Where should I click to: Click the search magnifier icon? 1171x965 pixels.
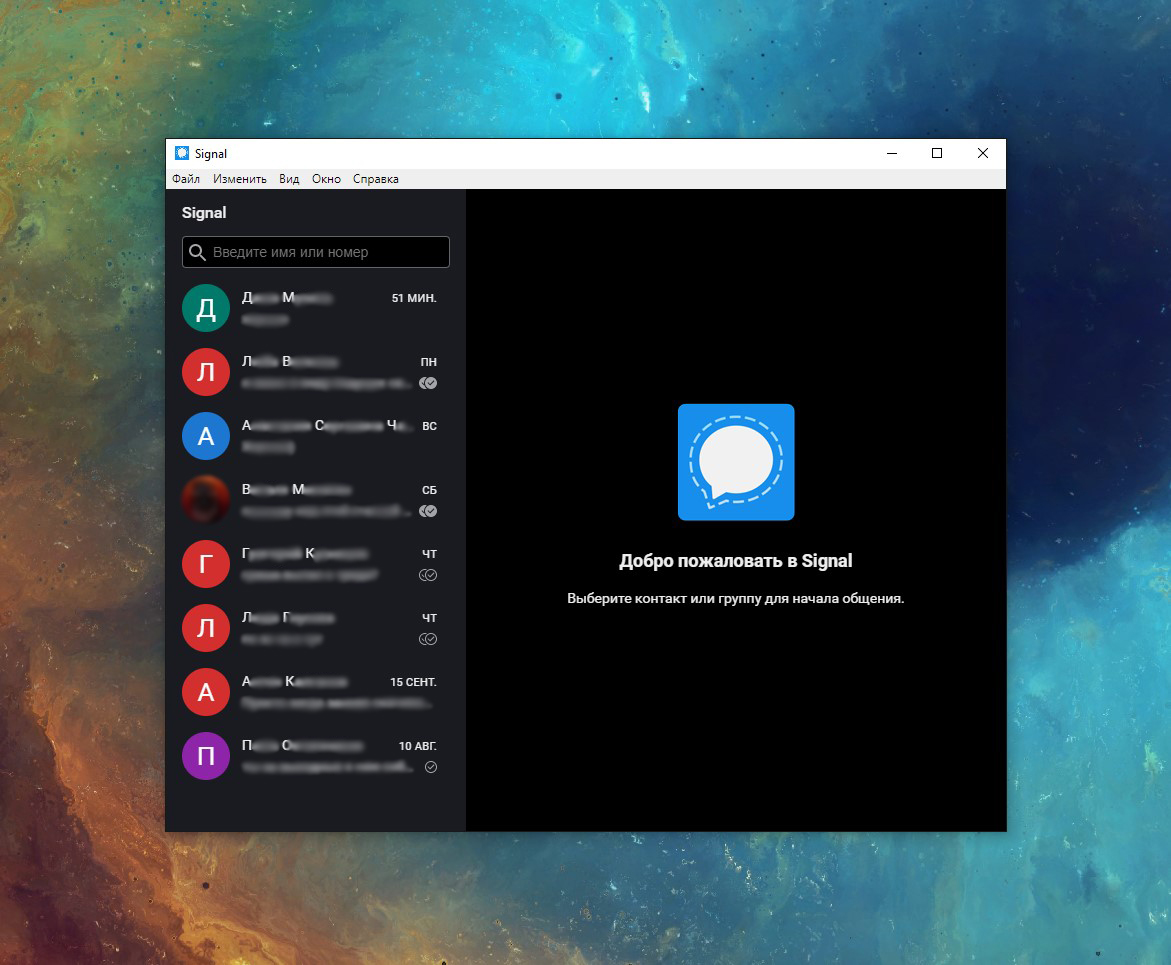(x=197, y=252)
